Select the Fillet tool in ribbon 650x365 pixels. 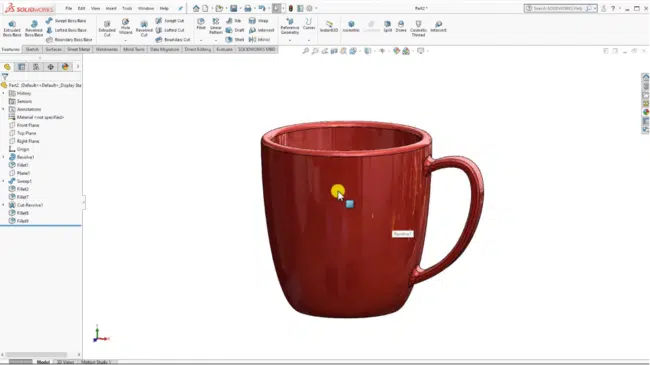[201, 24]
